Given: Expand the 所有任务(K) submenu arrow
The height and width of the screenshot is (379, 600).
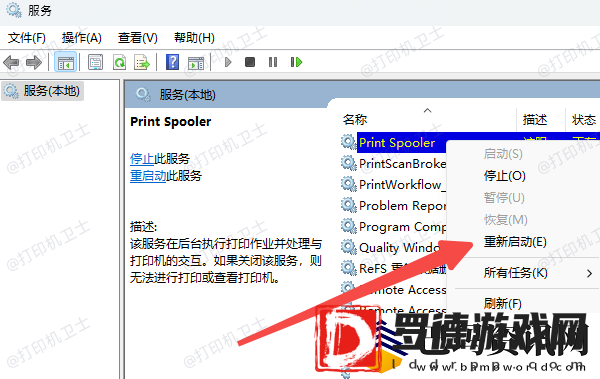Looking at the screenshot, I should tap(589, 273).
